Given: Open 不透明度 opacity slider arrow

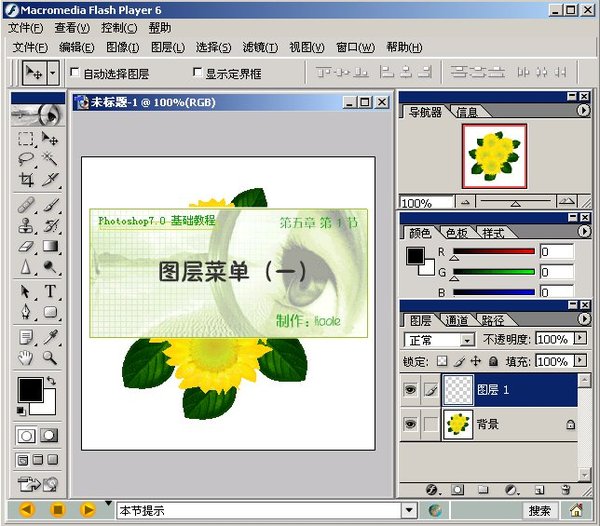Looking at the screenshot, I should pyautogui.click(x=580, y=338).
